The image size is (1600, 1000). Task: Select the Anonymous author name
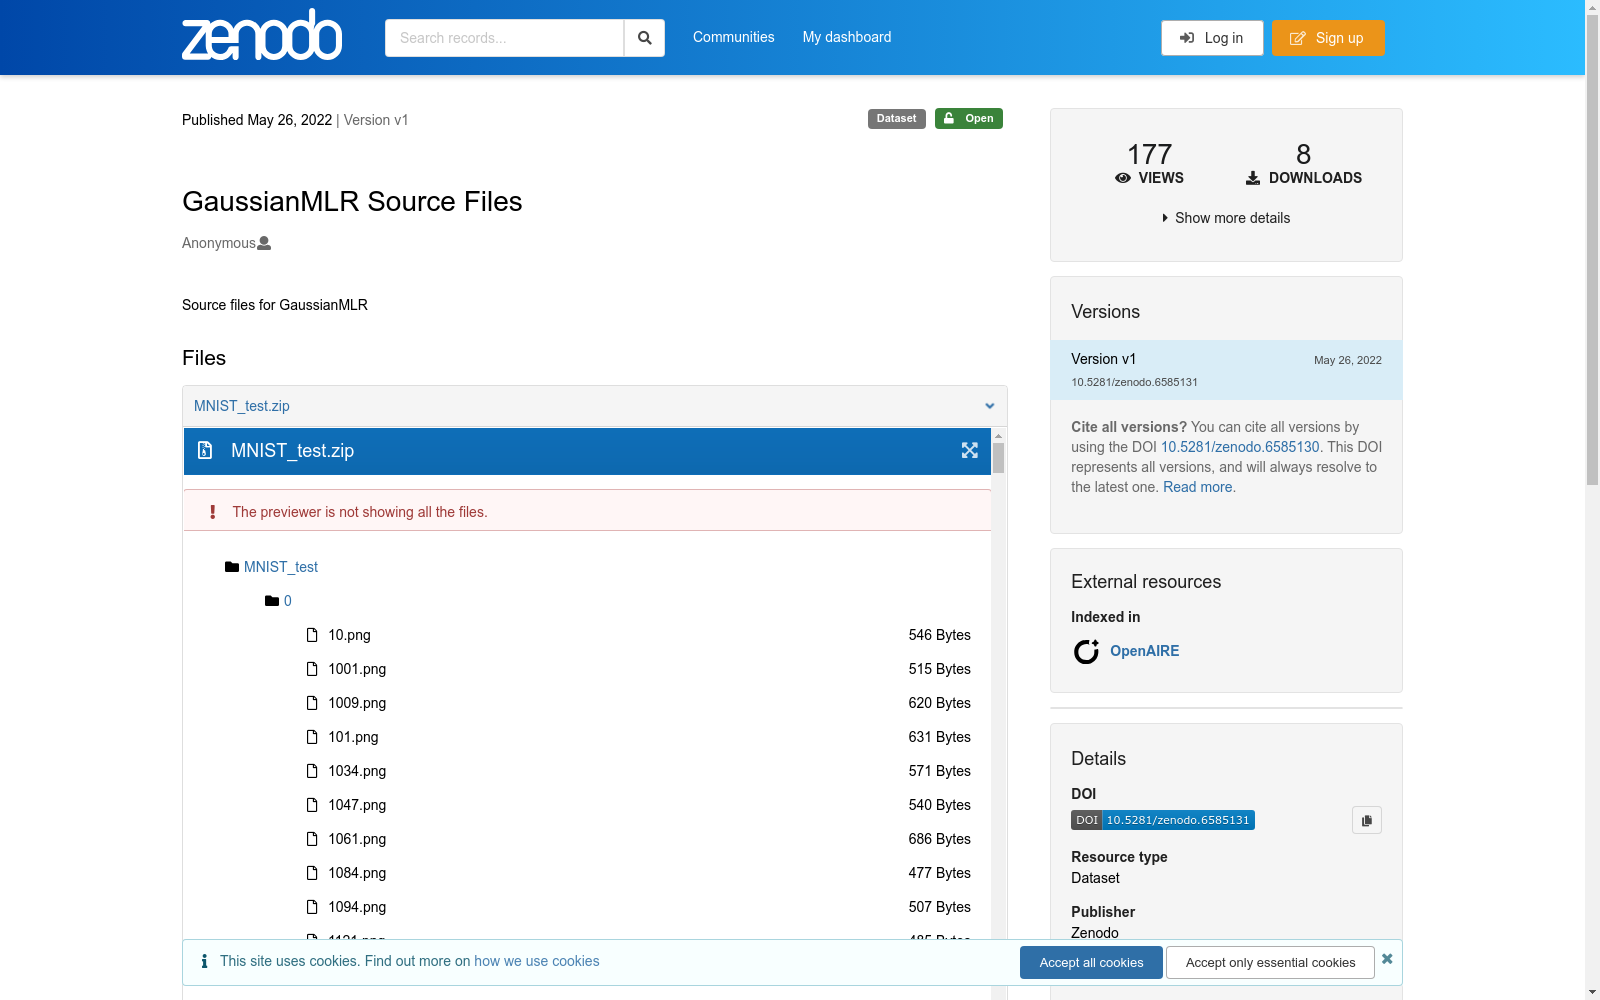pos(219,243)
